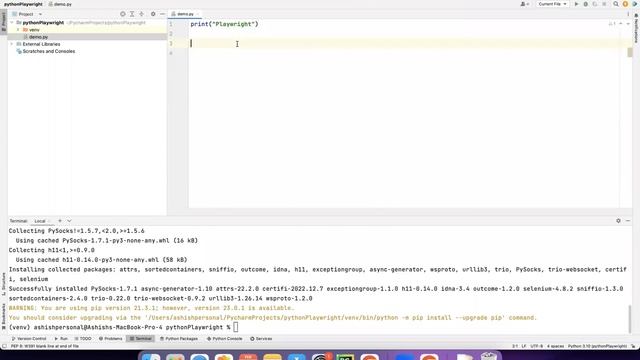The height and width of the screenshot is (360, 640).
Task: Click the editor vertical scrollbar marker
Action: [630, 52]
